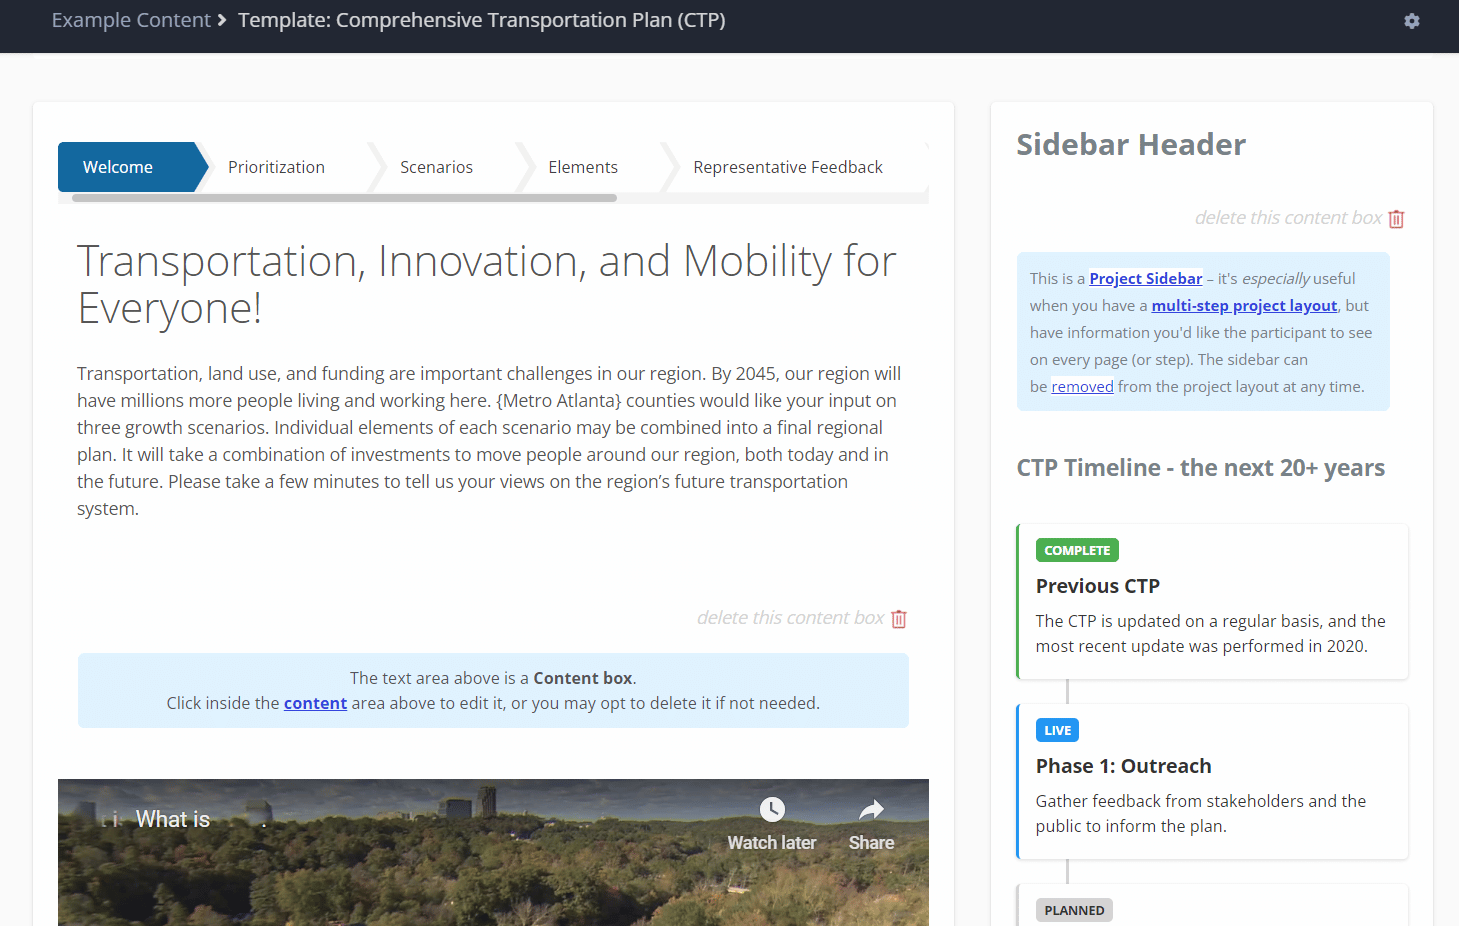The height and width of the screenshot is (926, 1459).
Task: Edit the Sidebar Header title text
Action: point(1130,145)
